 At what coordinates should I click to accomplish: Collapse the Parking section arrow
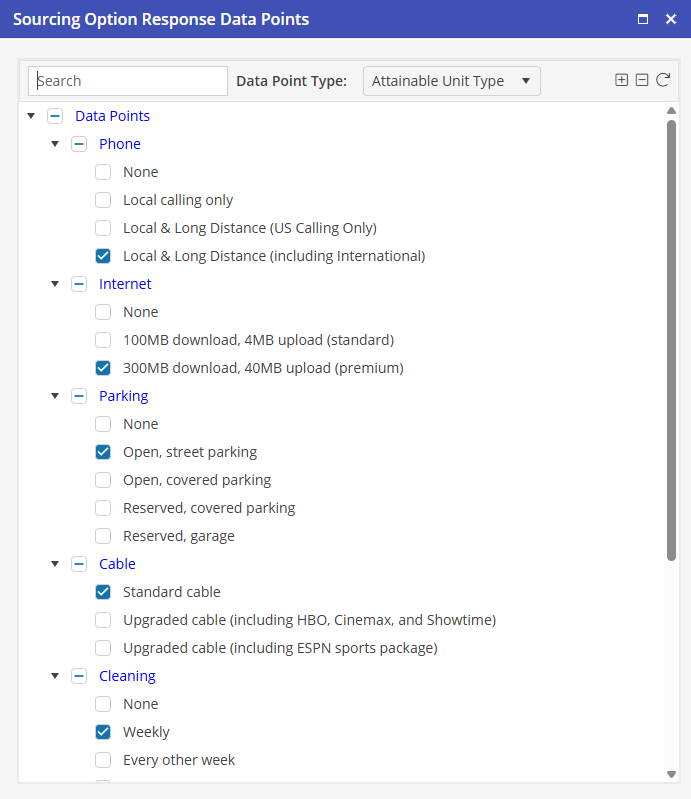click(55, 396)
